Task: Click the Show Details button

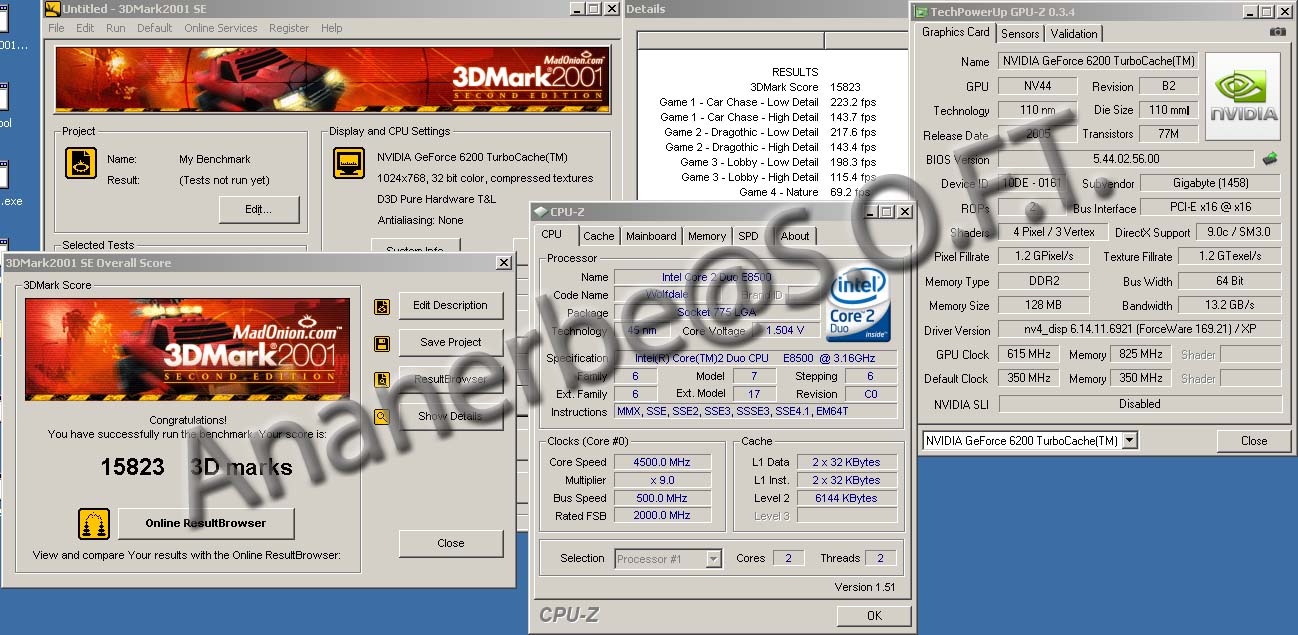Action: (451, 417)
